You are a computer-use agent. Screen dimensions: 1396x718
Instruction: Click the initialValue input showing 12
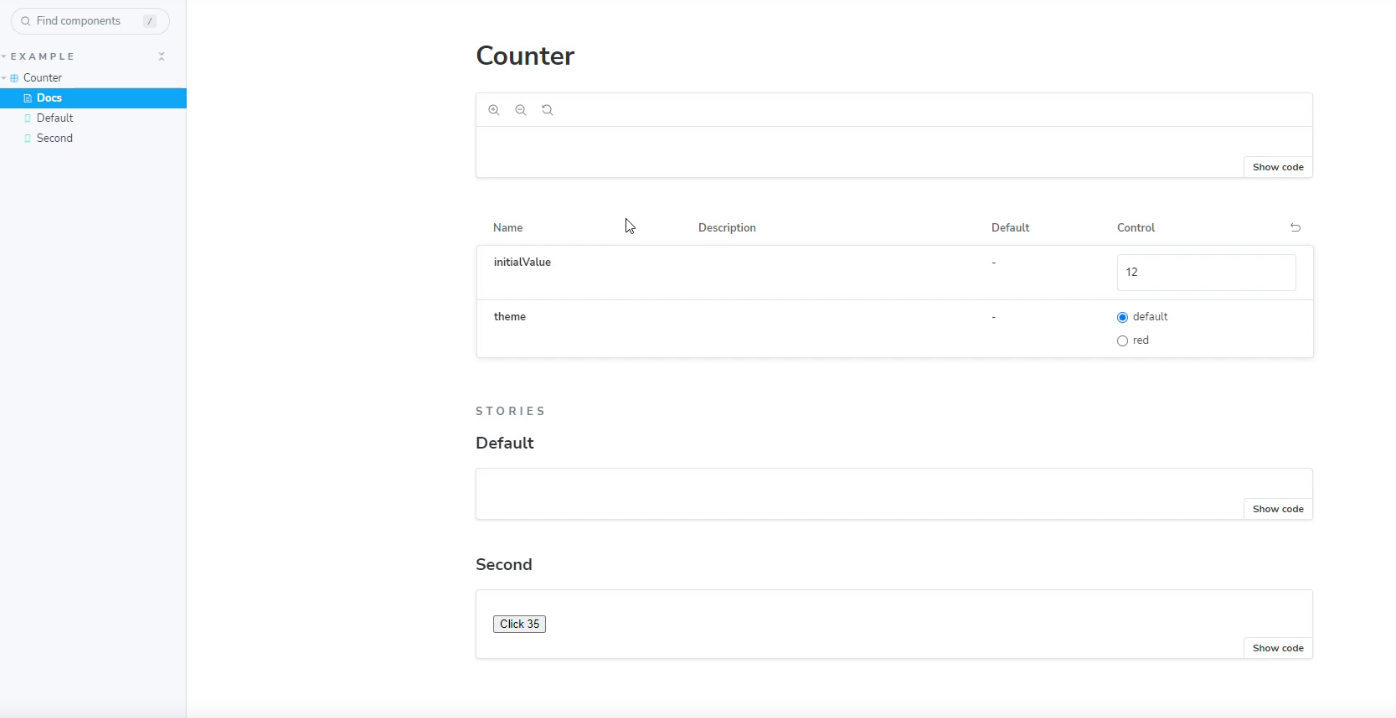1206,272
